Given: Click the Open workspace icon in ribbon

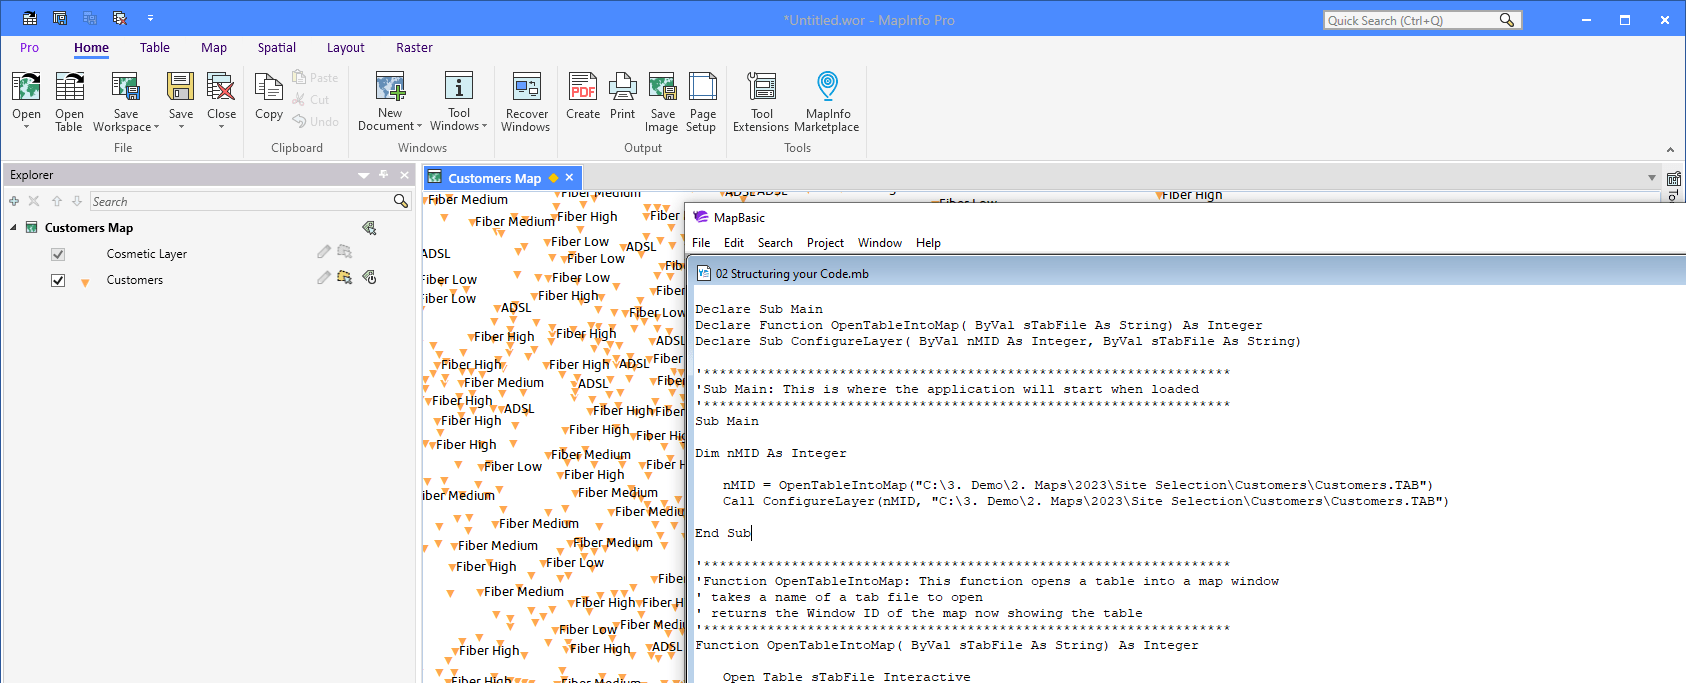Looking at the screenshot, I should pyautogui.click(x=26, y=87).
